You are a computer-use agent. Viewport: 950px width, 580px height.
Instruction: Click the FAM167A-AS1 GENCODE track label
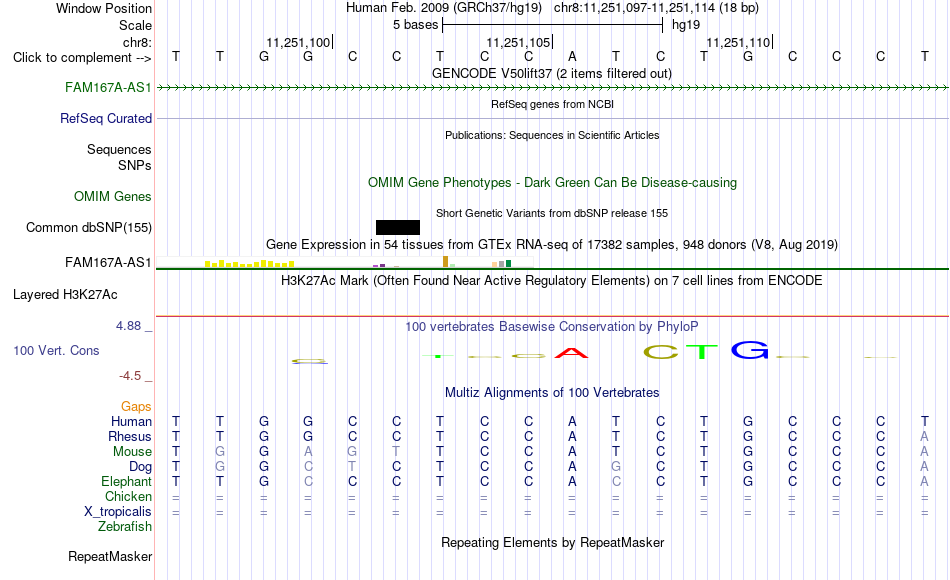tap(108, 87)
